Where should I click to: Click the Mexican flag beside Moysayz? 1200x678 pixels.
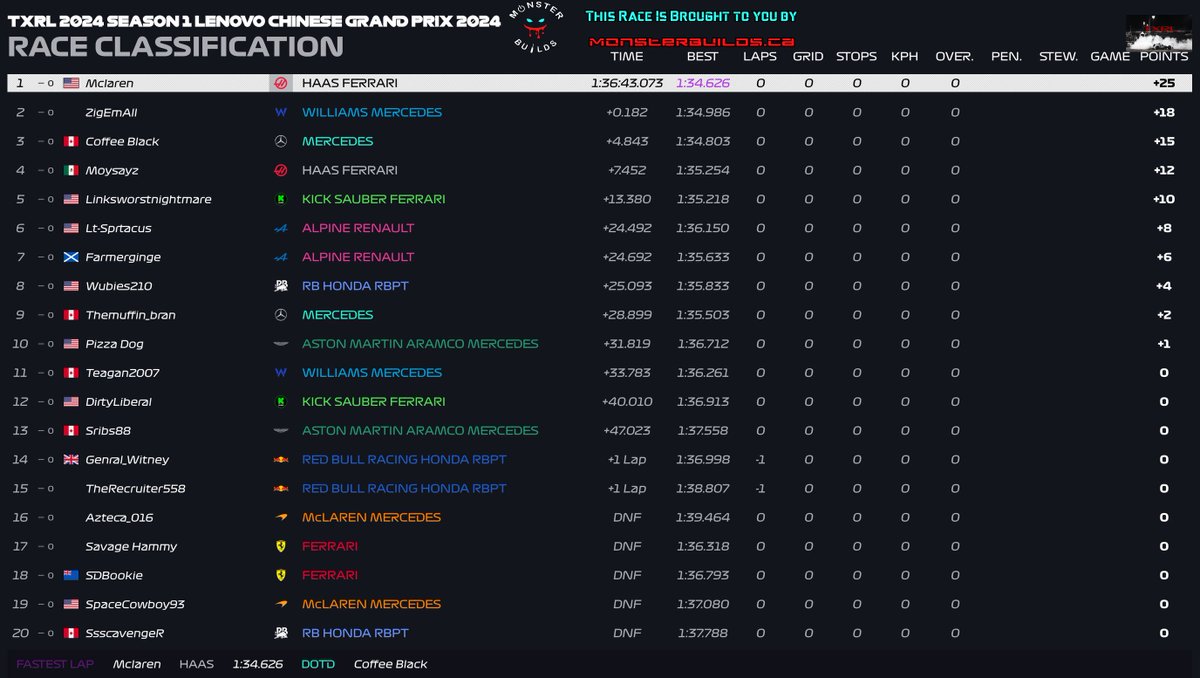[x=71, y=171]
